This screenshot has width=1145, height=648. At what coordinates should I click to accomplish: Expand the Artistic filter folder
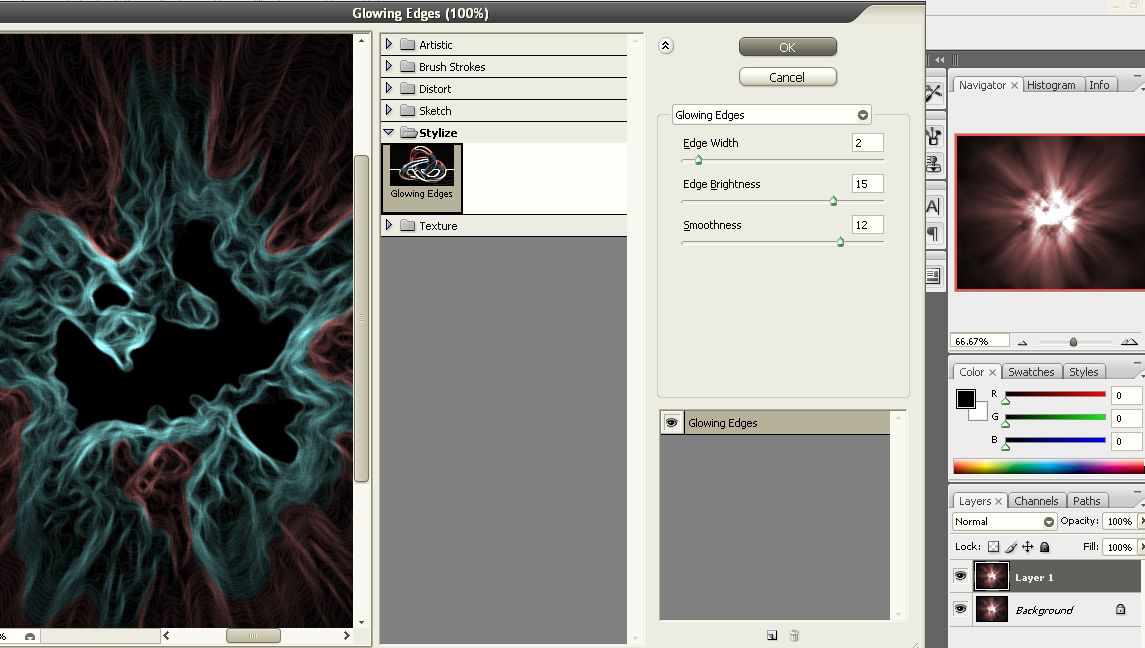tap(389, 45)
